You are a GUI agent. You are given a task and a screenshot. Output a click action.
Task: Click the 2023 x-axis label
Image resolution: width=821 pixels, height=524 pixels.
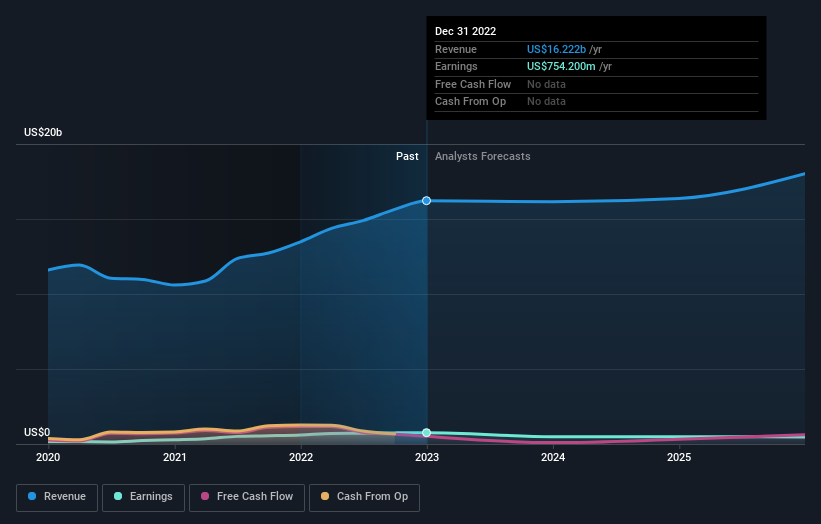tap(427, 457)
